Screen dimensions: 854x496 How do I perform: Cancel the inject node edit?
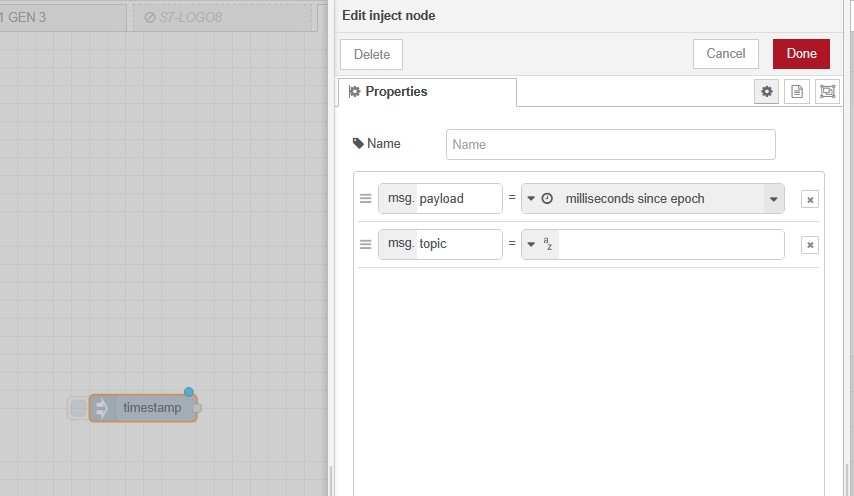coord(726,54)
